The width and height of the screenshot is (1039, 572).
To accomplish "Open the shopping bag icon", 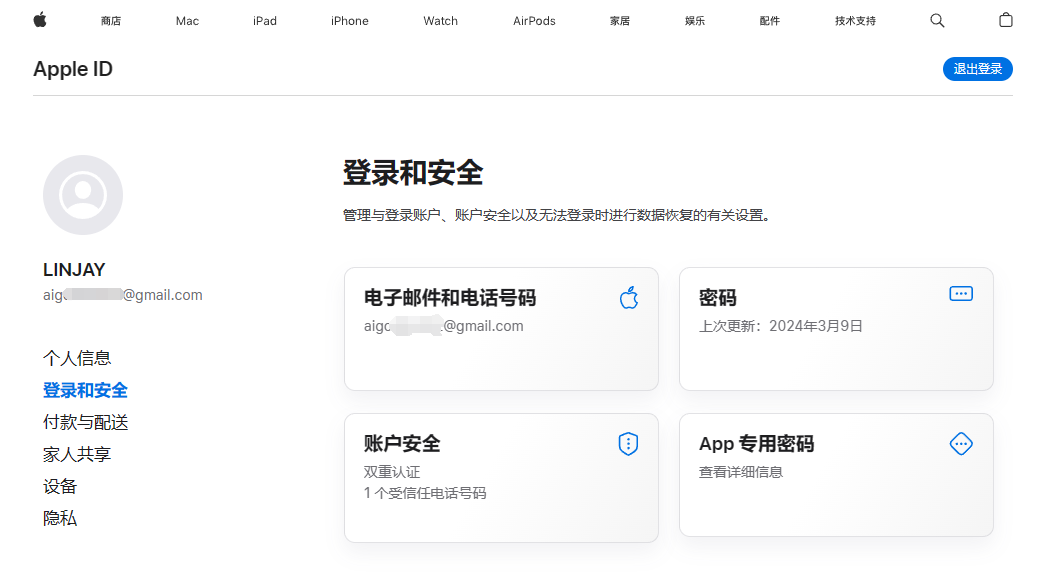I will 1005,20.
